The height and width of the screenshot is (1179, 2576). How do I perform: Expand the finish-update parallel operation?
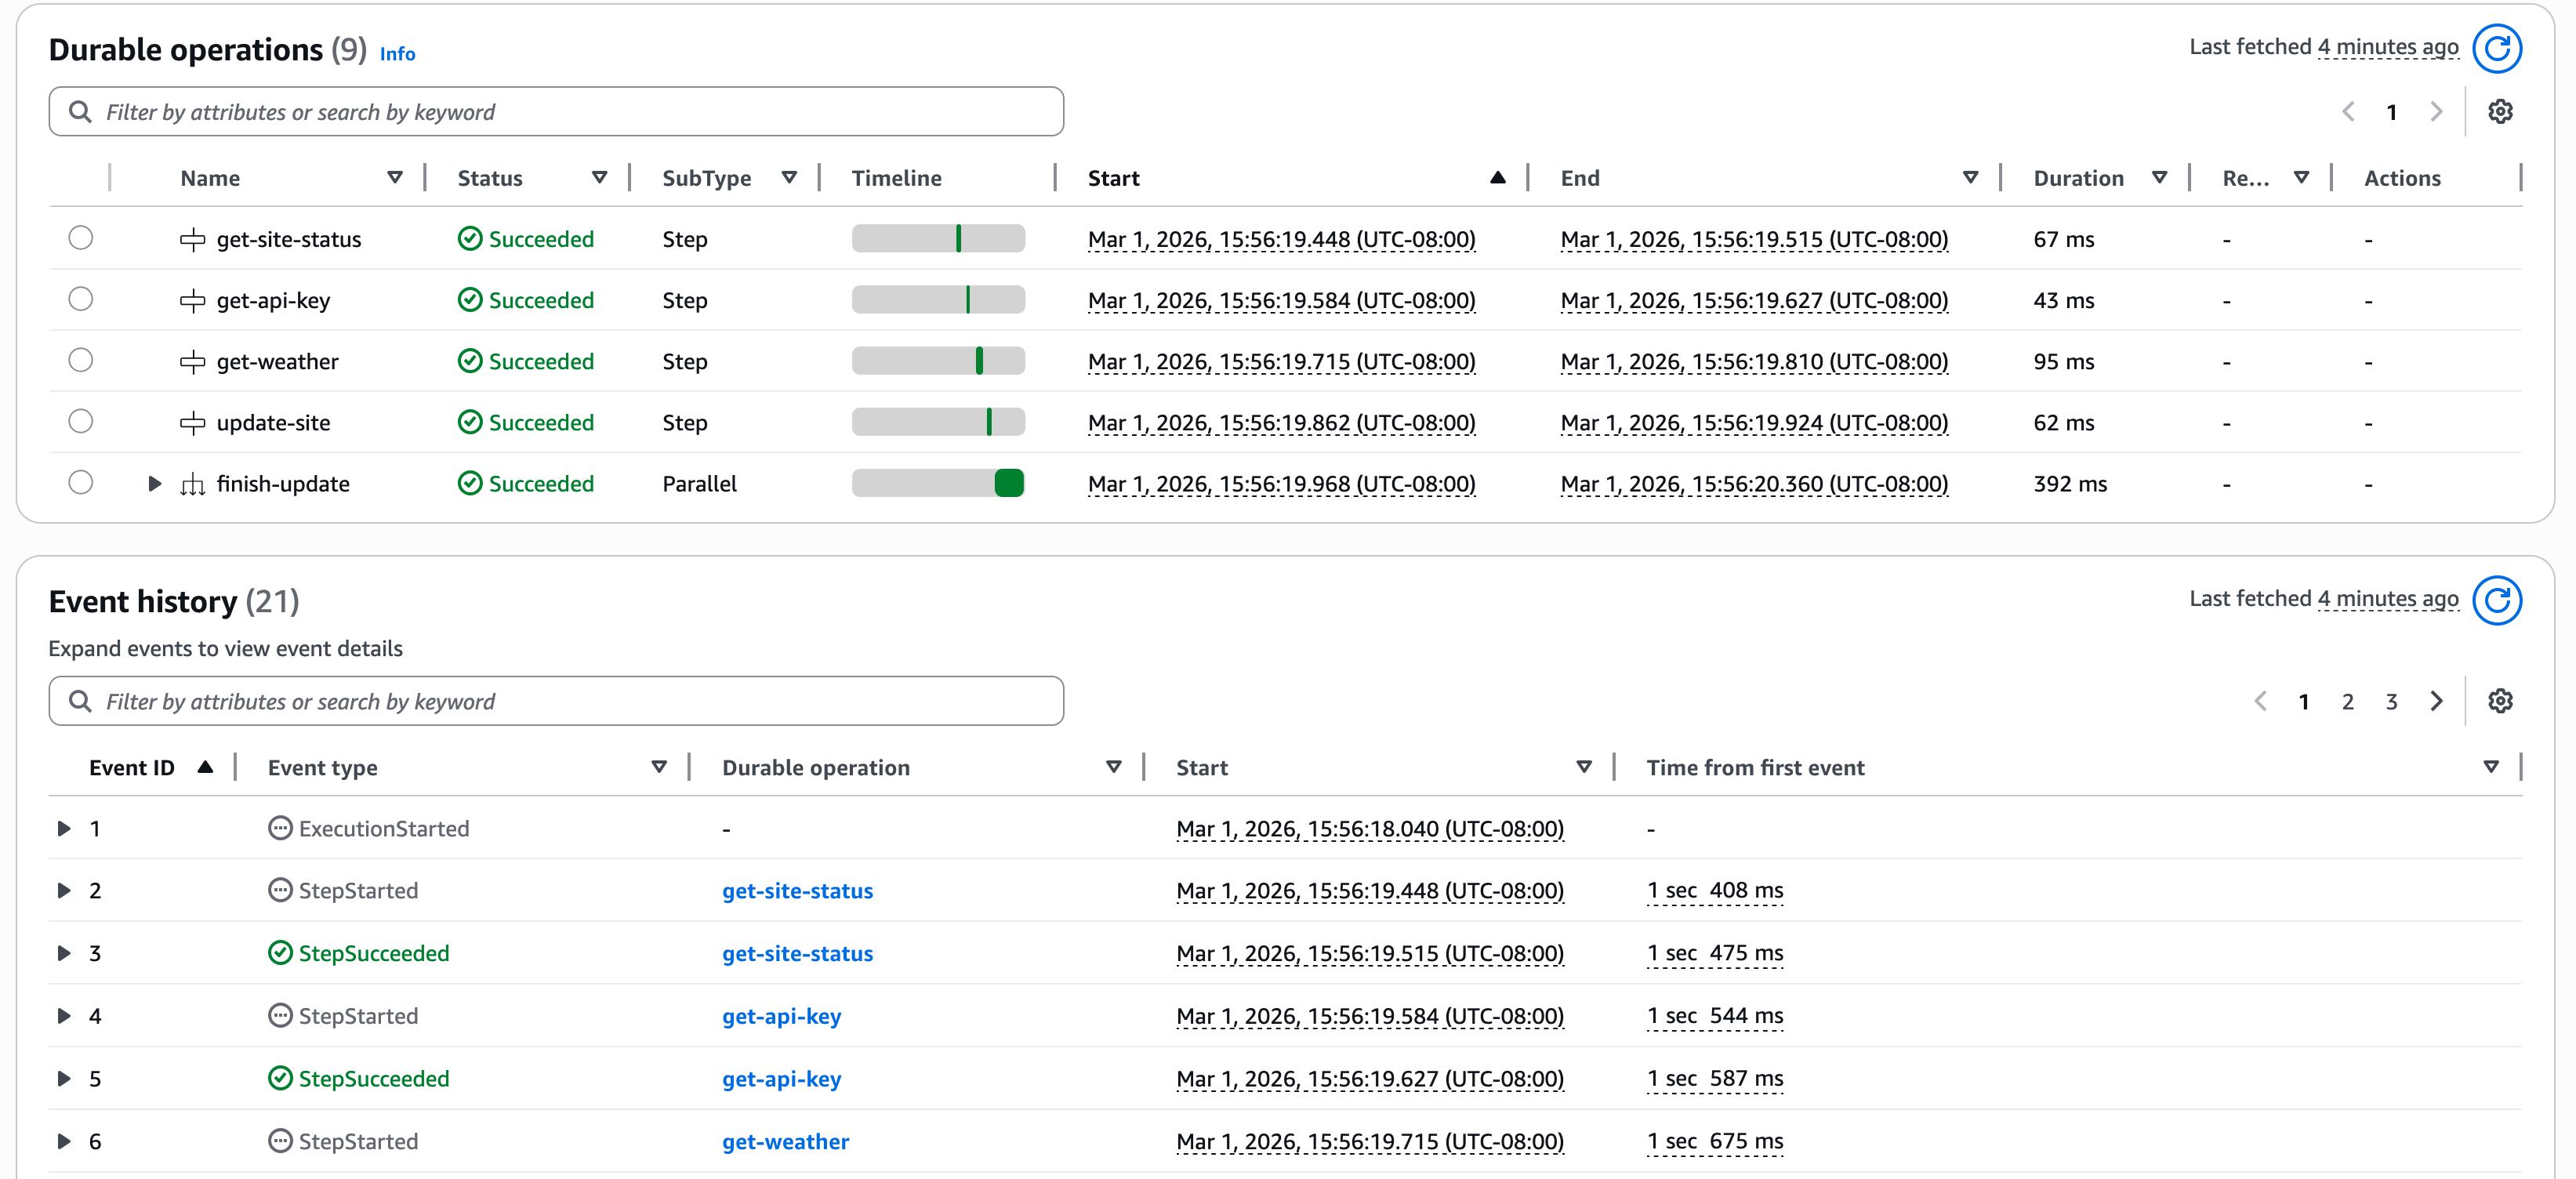pos(152,483)
